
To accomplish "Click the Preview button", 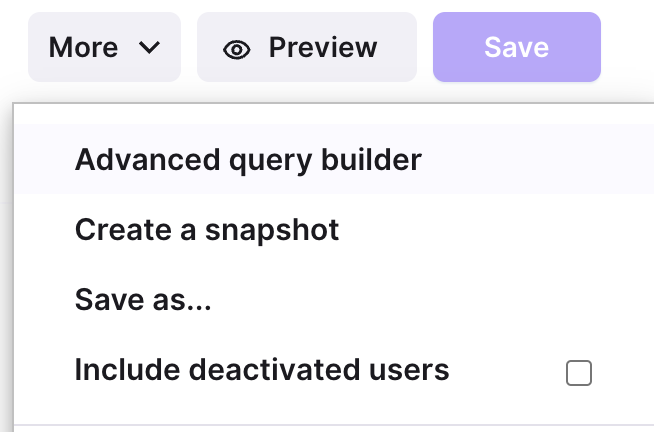I will click(307, 47).
